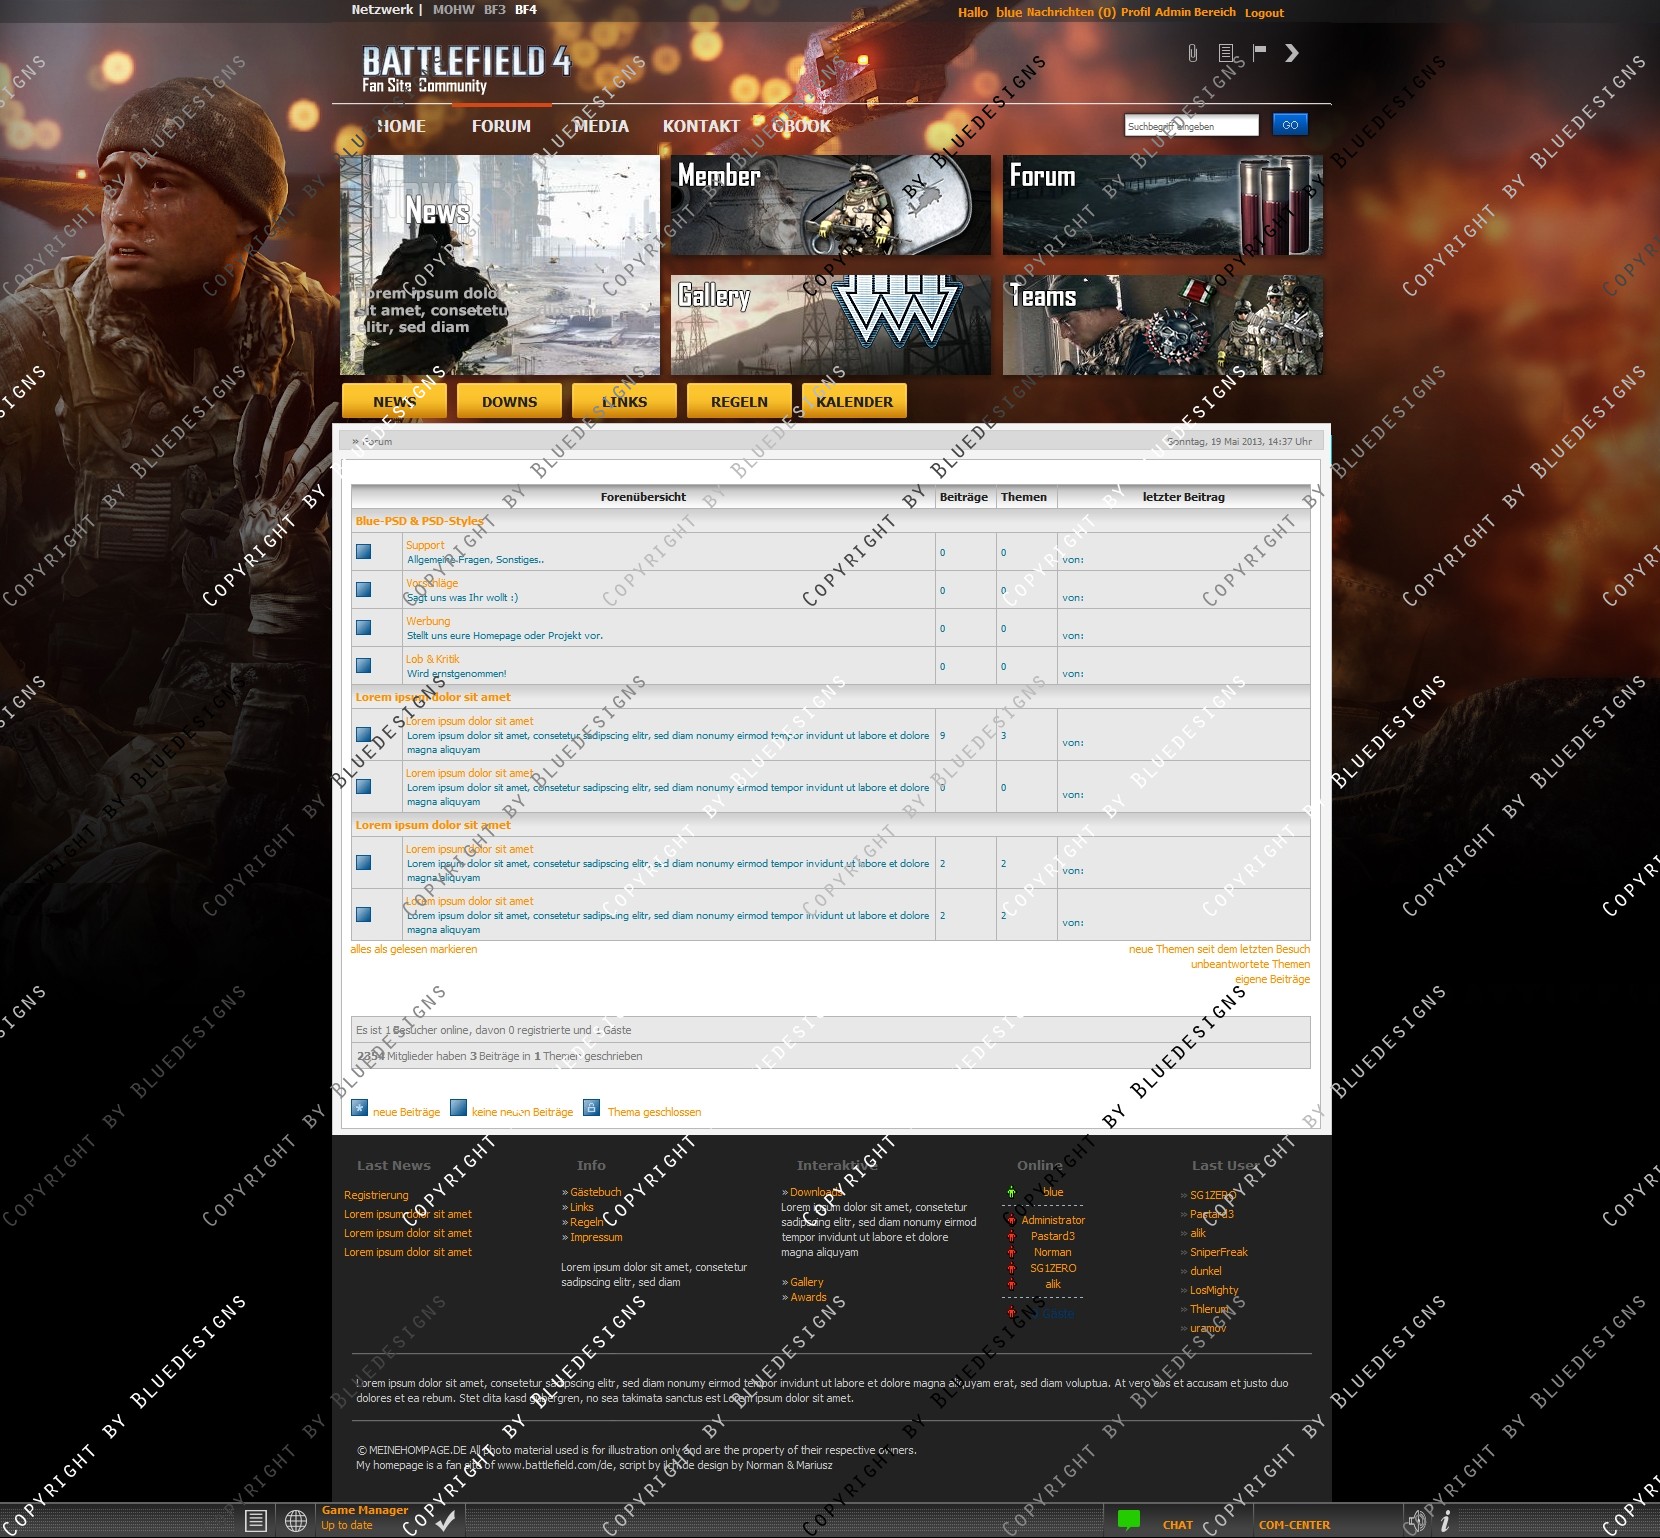Open the Impressum link in Info
The height and width of the screenshot is (1538, 1660).
[x=596, y=1237]
